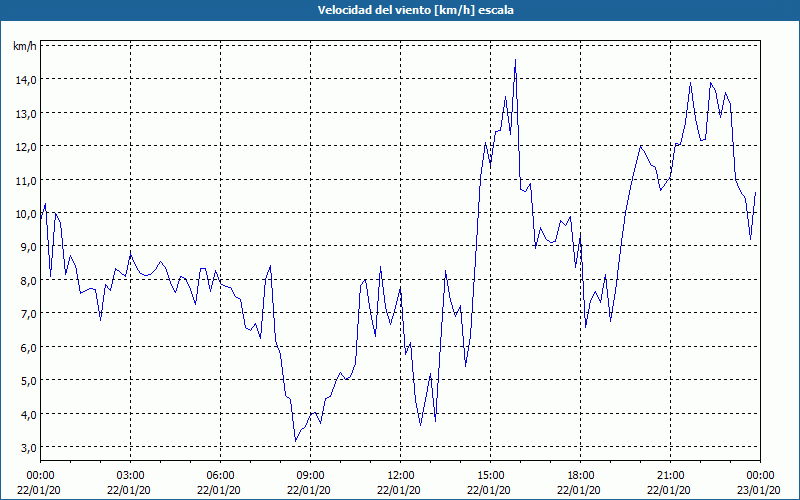Click the 10,0 y-axis value
Image resolution: width=800 pixels, height=500 pixels.
[26, 213]
